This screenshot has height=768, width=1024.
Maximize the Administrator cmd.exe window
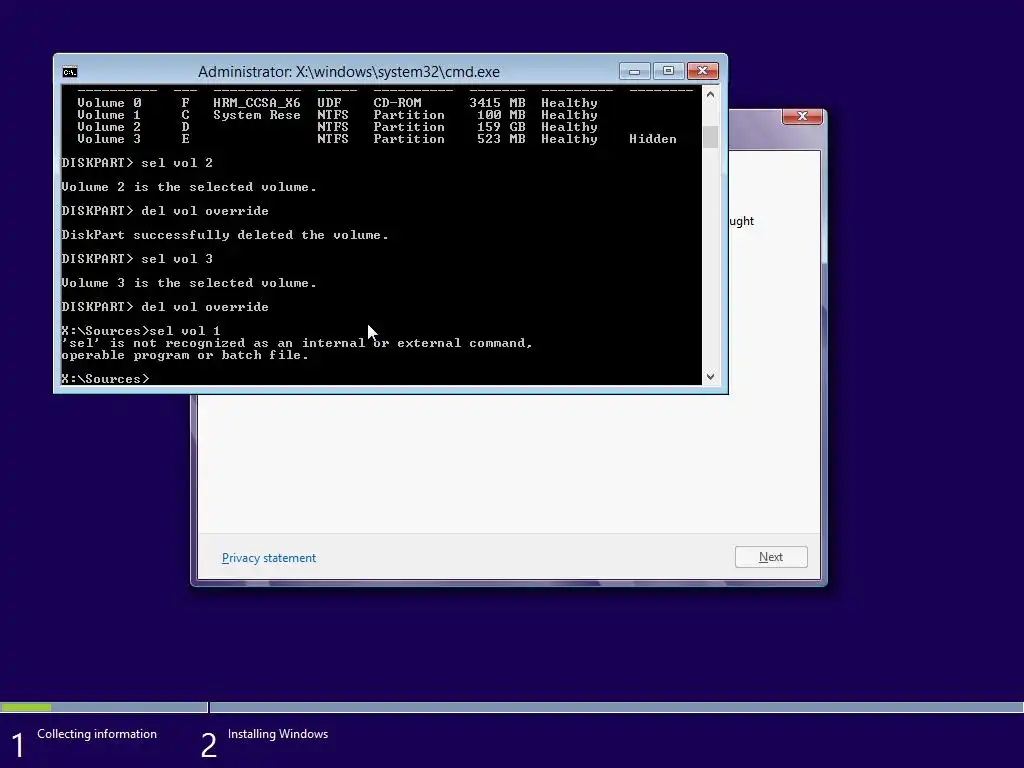pyautogui.click(x=668, y=71)
